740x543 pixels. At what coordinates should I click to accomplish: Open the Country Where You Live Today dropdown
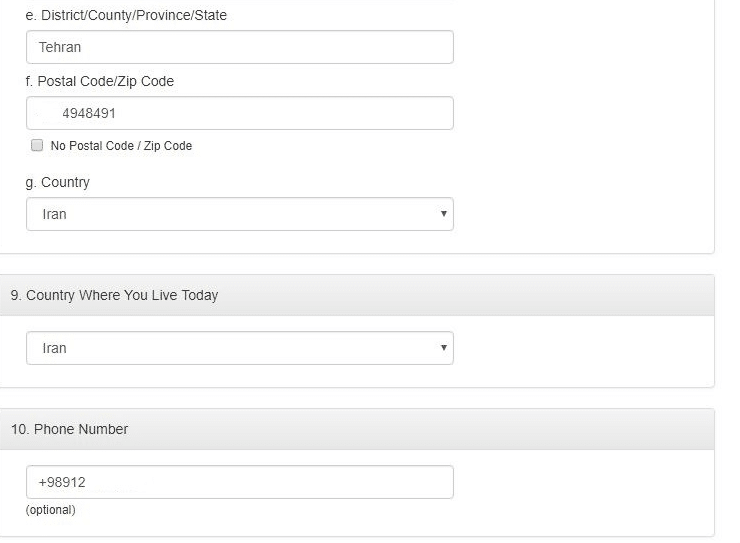[240, 348]
